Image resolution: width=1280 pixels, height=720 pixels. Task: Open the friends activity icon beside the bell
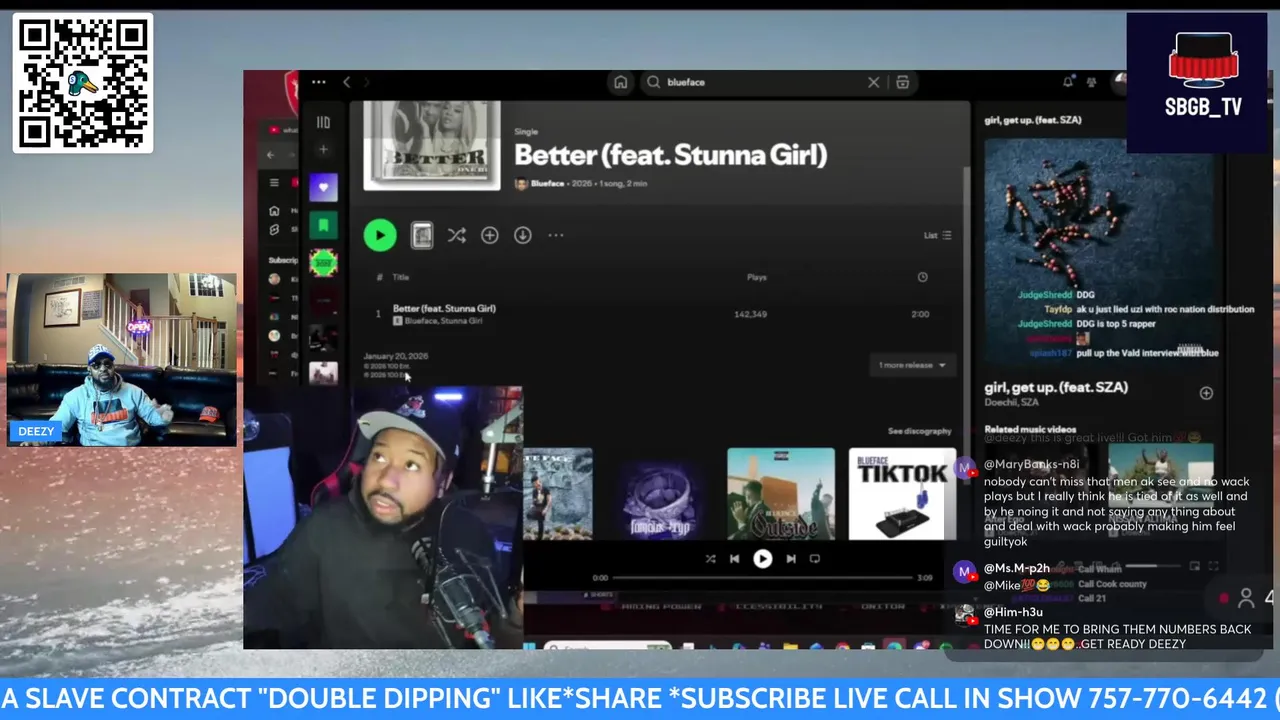click(x=1091, y=82)
